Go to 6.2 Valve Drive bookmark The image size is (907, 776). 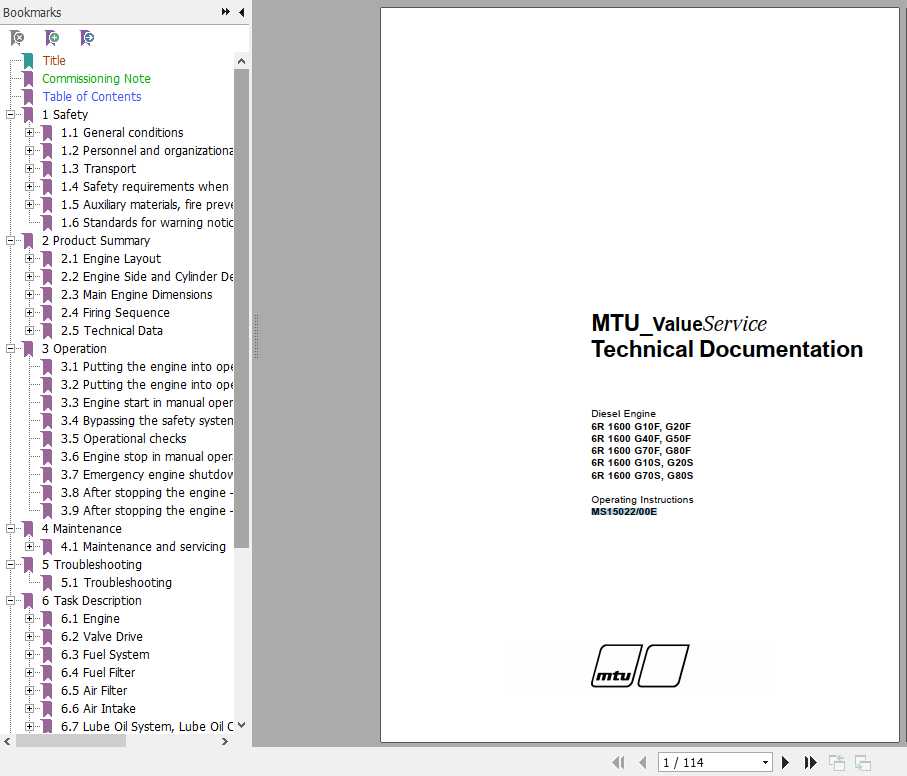point(102,637)
